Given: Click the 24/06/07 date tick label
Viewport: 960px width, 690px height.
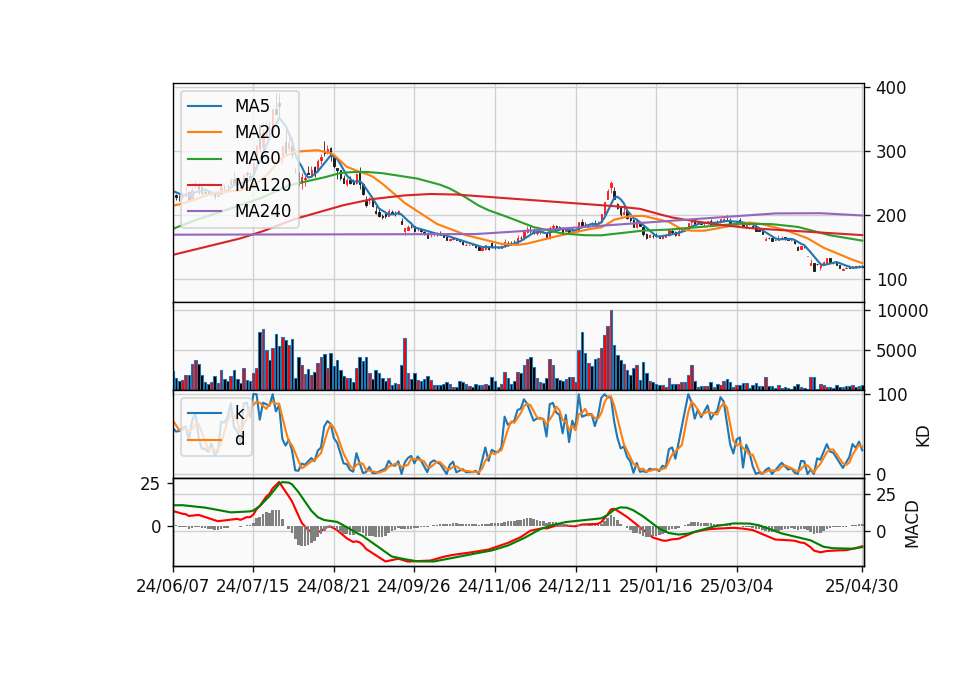Looking at the screenshot, I should 173,586.
